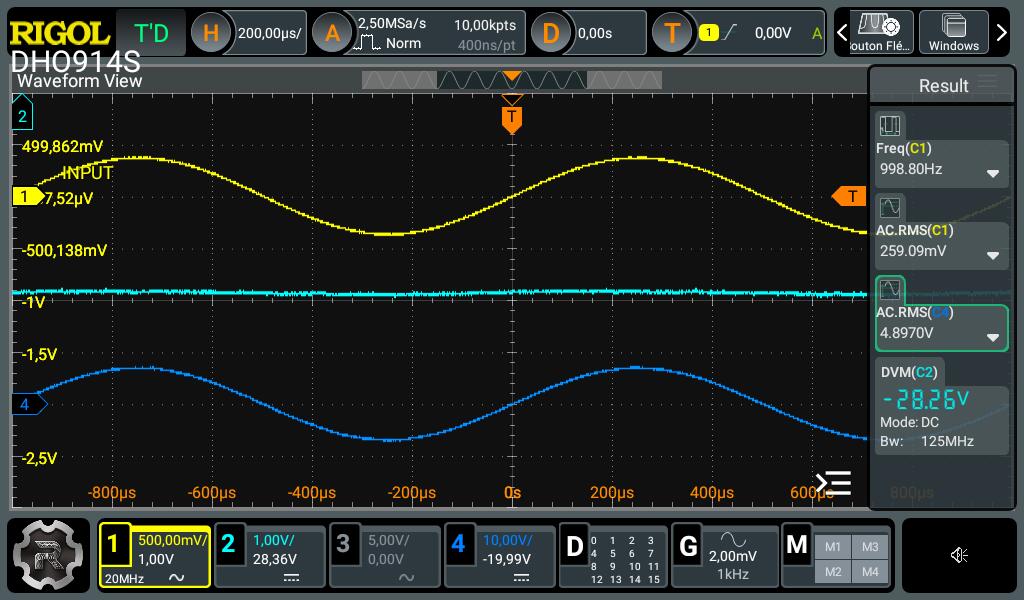1024x600 pixels.
Task: Toggle the beeper speaker icon
Action: coord(959,555)
